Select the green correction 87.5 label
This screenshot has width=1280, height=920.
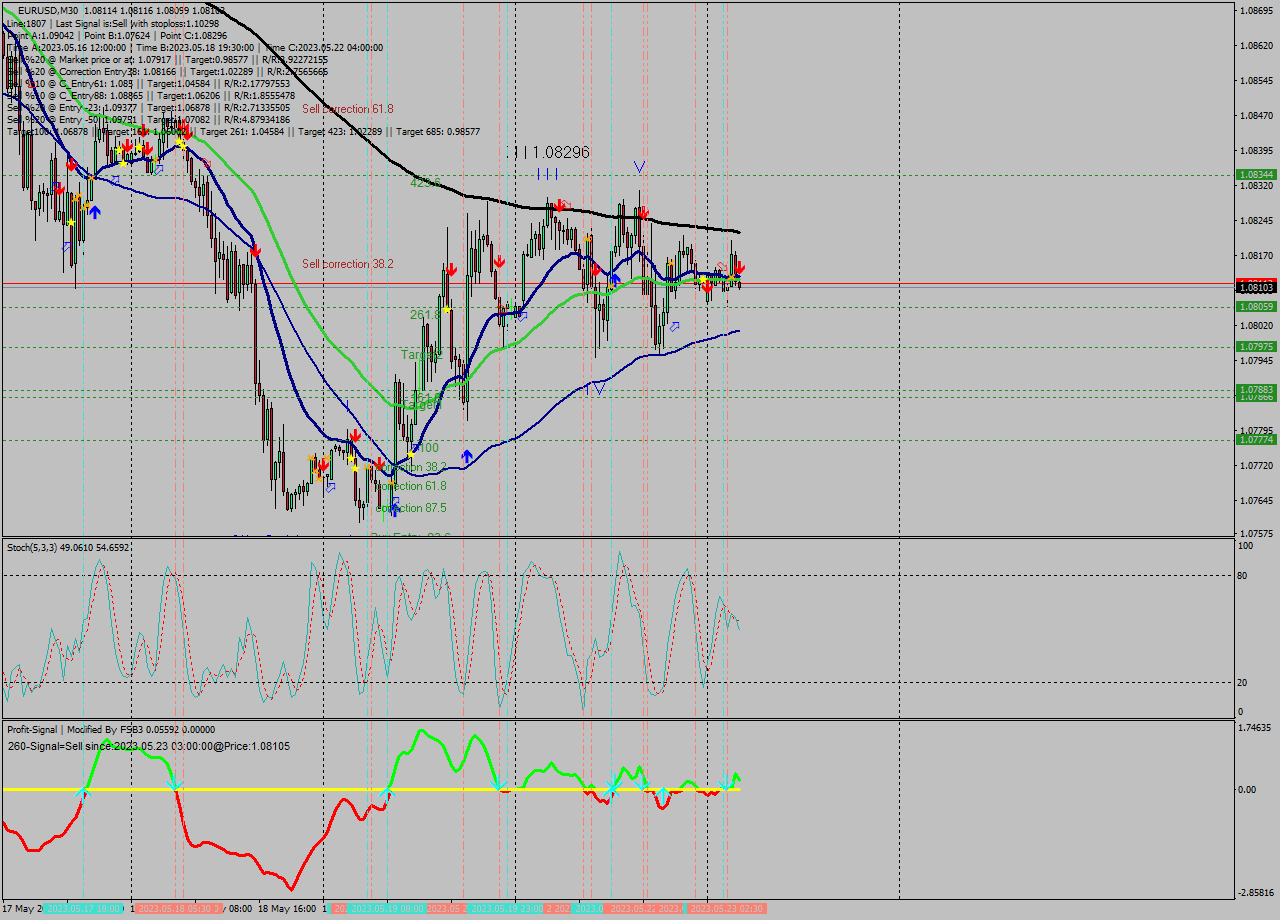(412, 508)
